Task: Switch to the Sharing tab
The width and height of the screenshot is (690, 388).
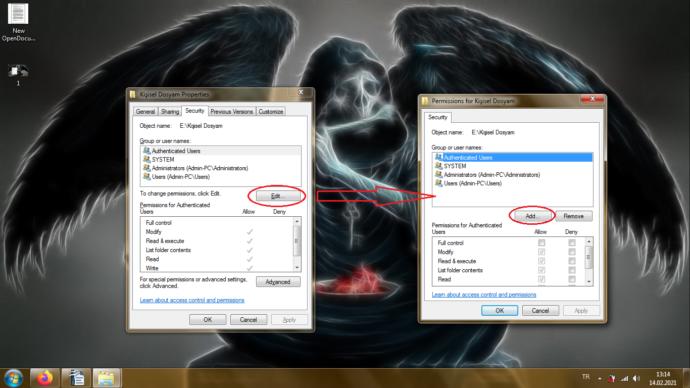Action: pos(170,112)
